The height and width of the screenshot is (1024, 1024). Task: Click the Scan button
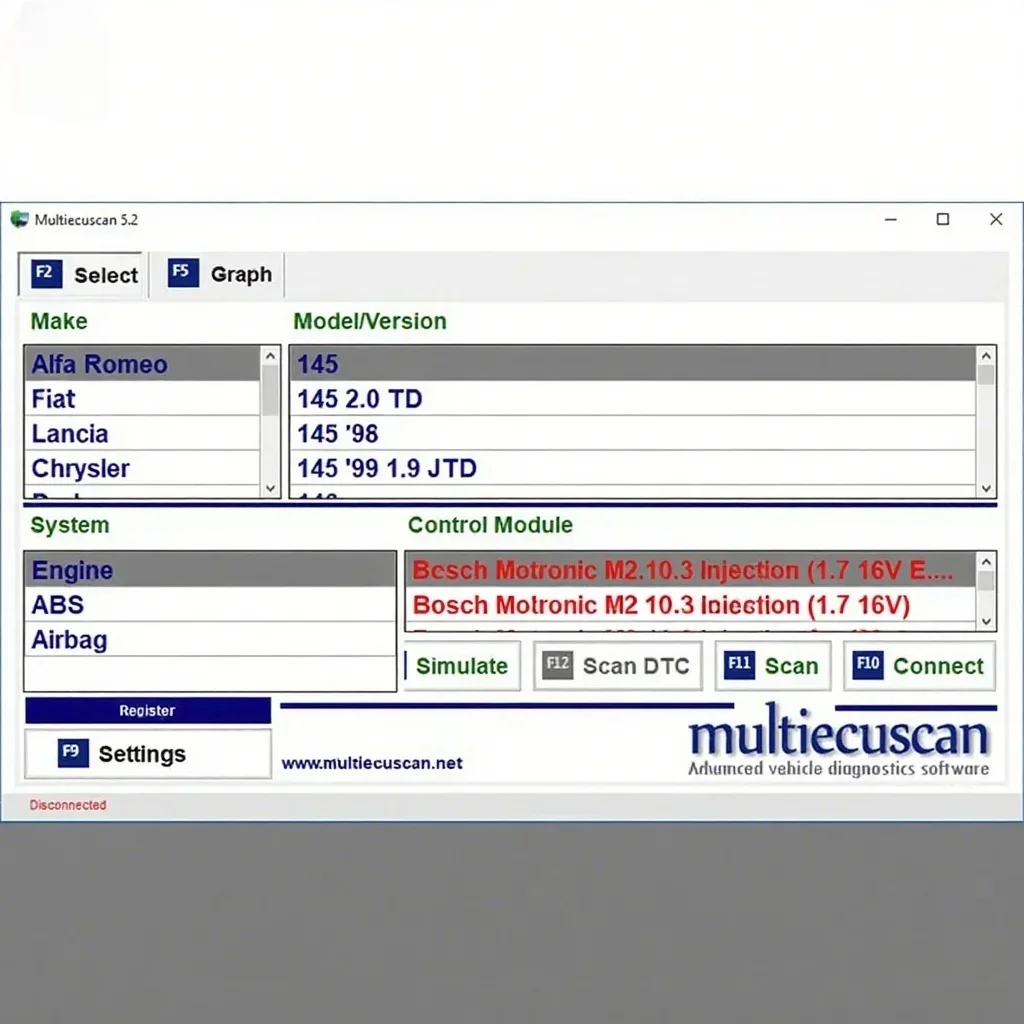(773, 665)
